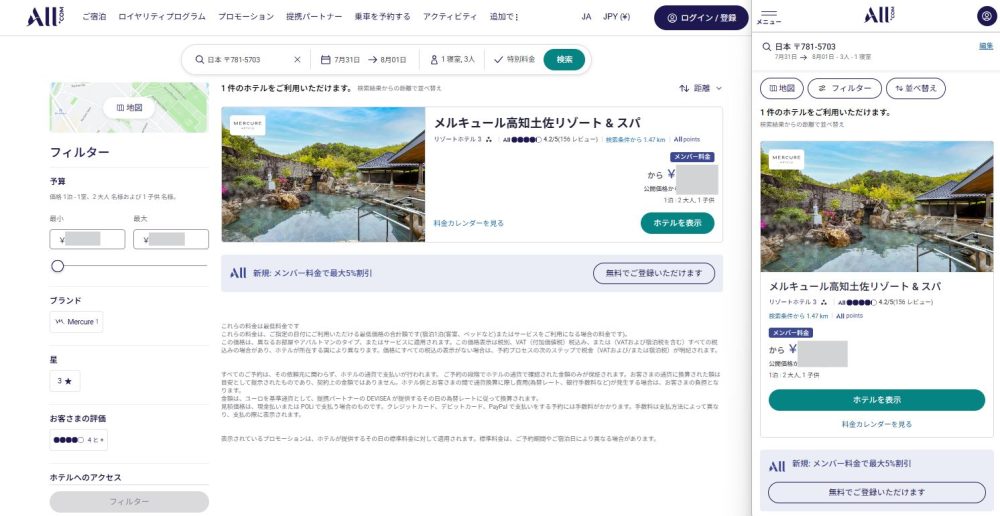The image size is (1000, 516).
Task: Open アクティビティ menu
Action: (450, 17)
